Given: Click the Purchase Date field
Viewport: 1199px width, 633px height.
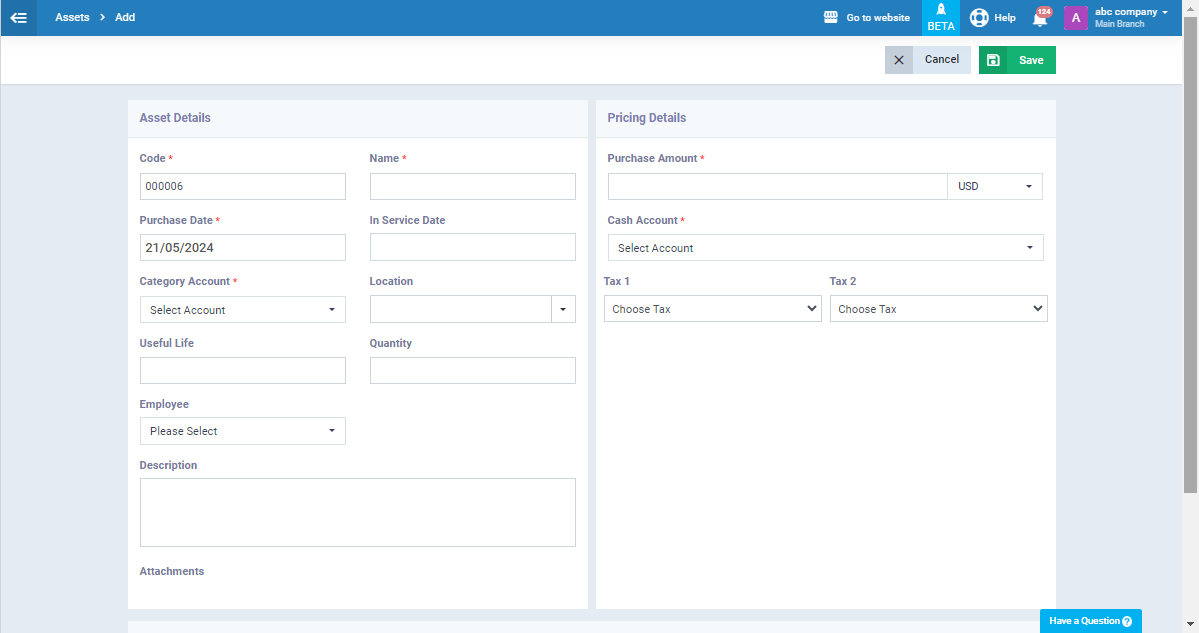Looking at the screenshot, I should point(242,248).
